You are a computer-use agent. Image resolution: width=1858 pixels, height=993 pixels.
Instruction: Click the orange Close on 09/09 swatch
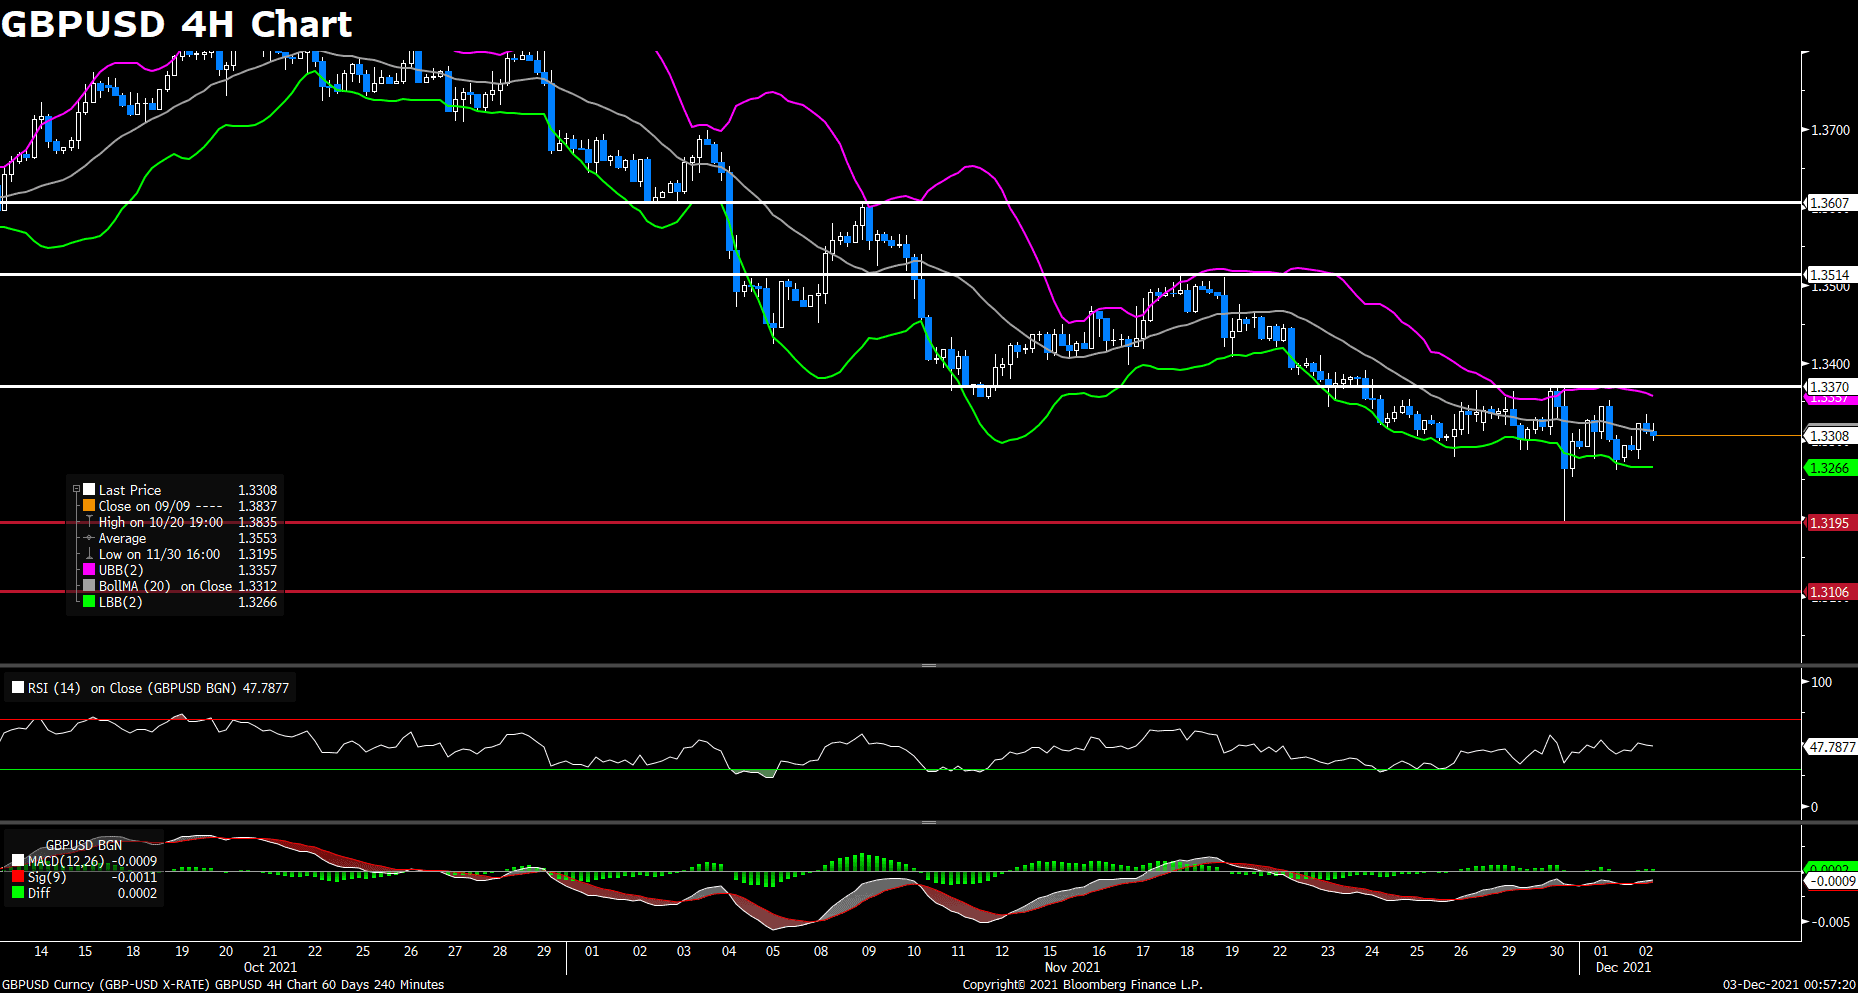tap(89, 505)
